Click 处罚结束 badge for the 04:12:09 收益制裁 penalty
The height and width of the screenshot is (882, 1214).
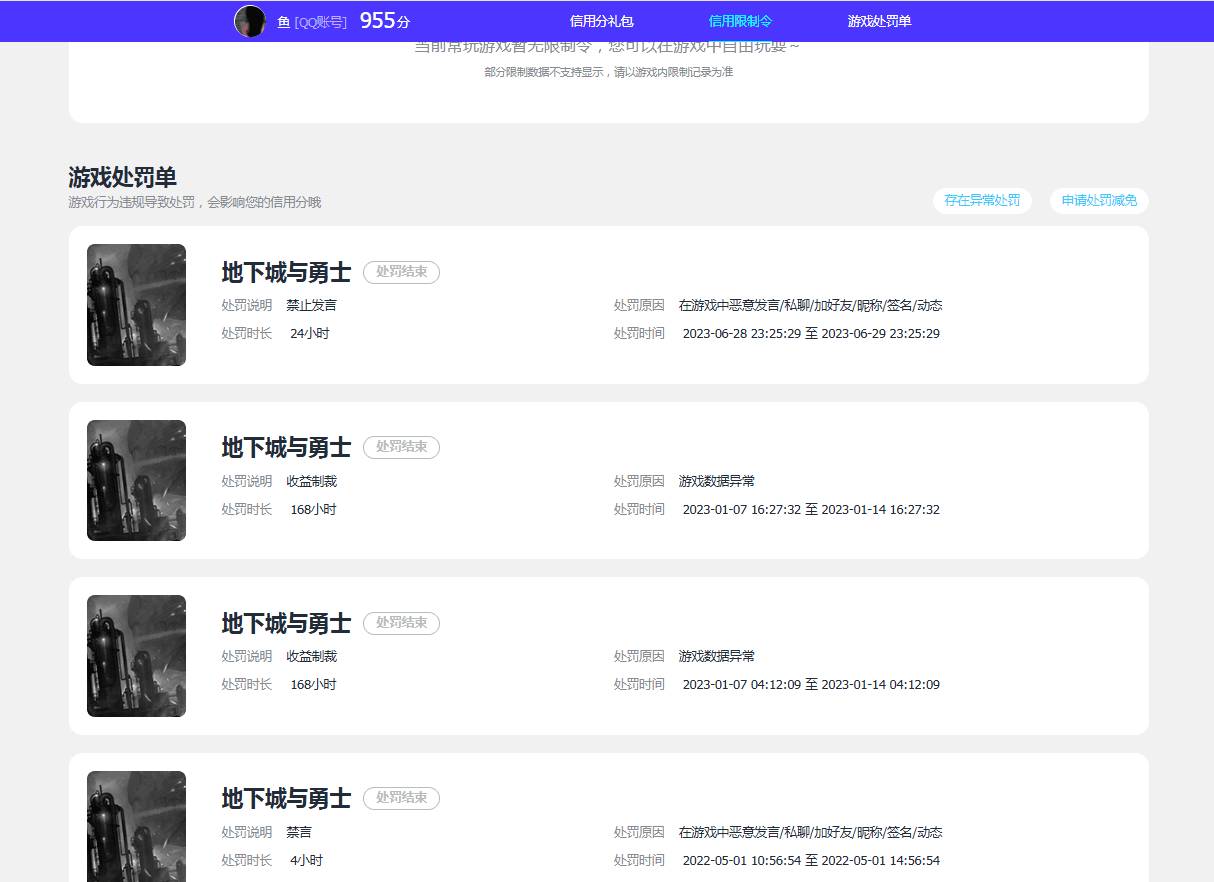click(401, 623)
